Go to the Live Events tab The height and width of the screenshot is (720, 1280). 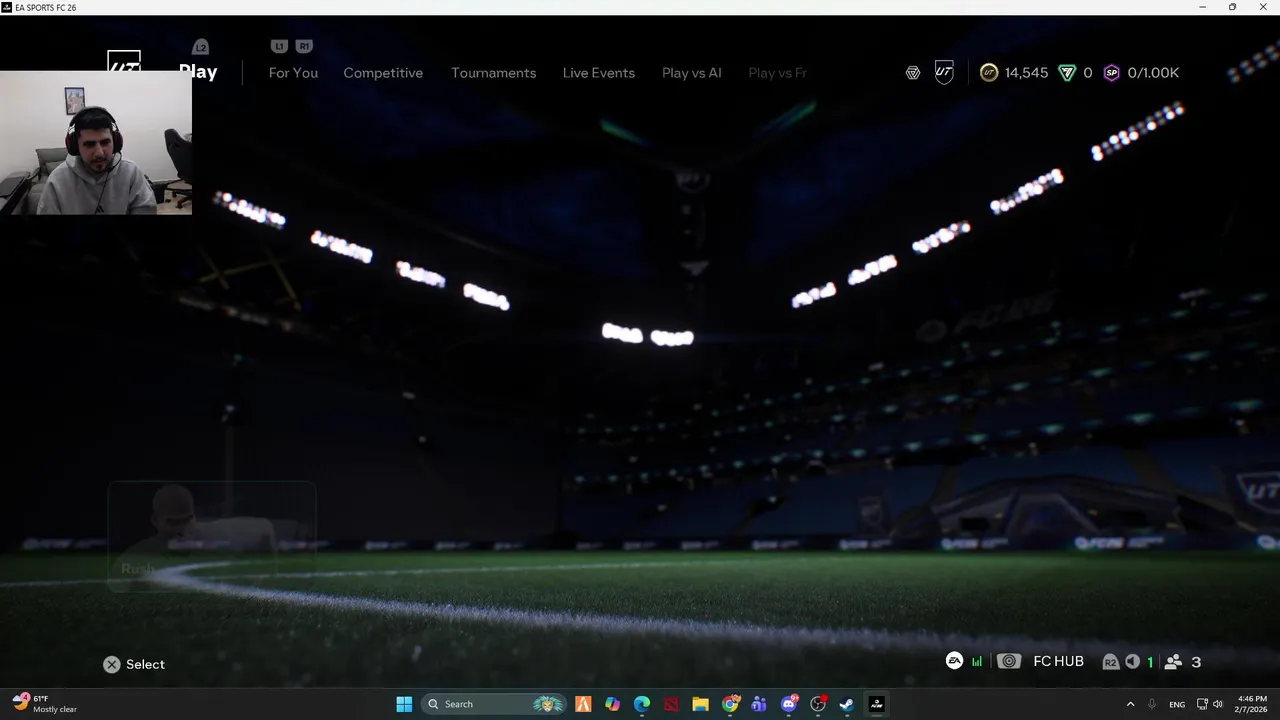pyautogui.click(x=598, y=73)
